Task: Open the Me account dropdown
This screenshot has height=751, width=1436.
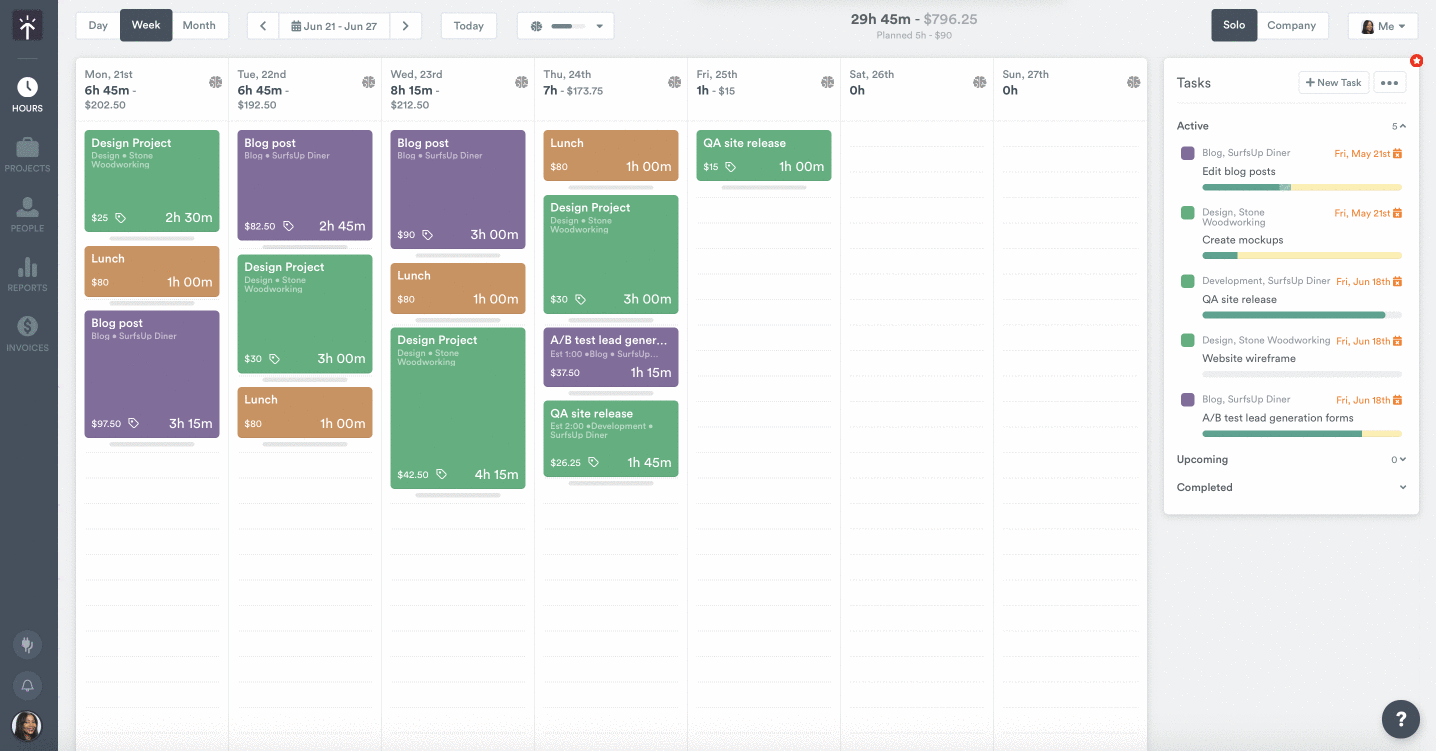Action: [1383, 25]
